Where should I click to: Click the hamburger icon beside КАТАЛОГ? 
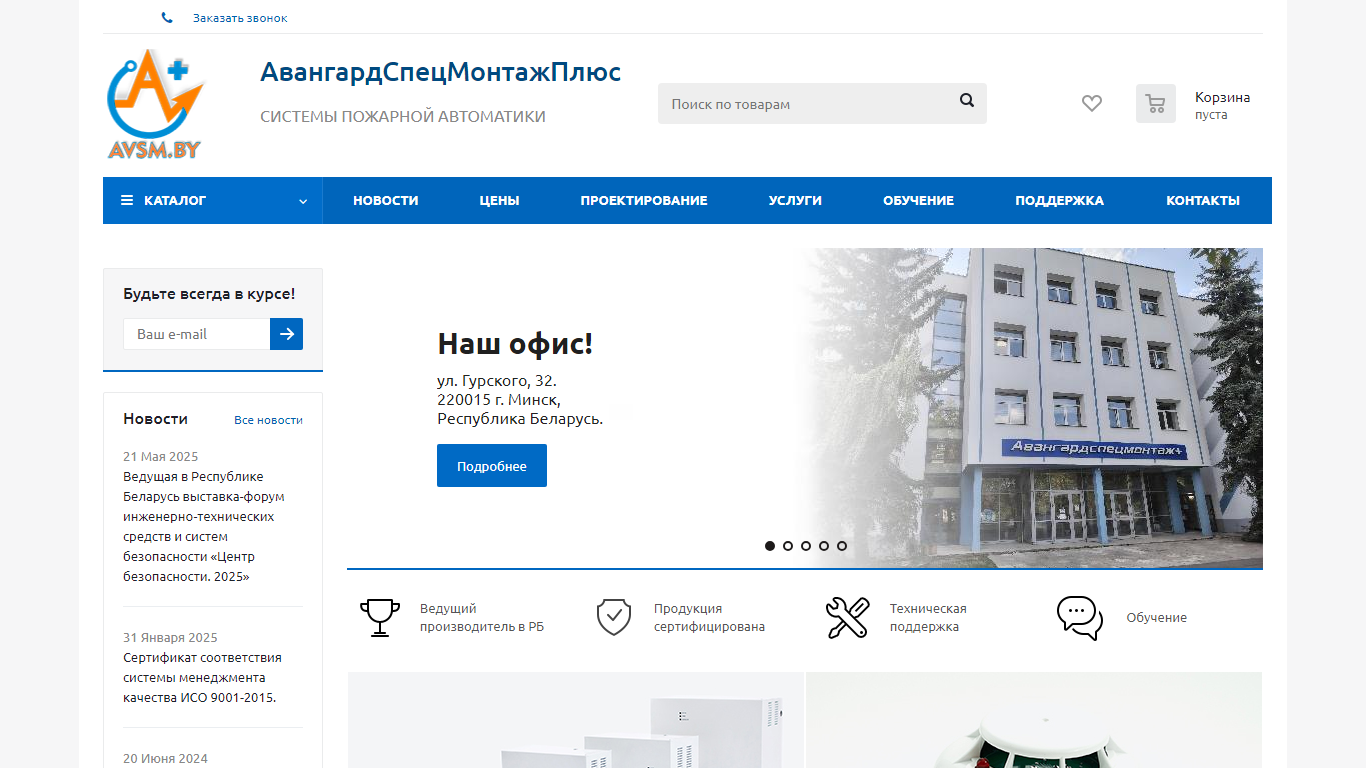point(127,200)
